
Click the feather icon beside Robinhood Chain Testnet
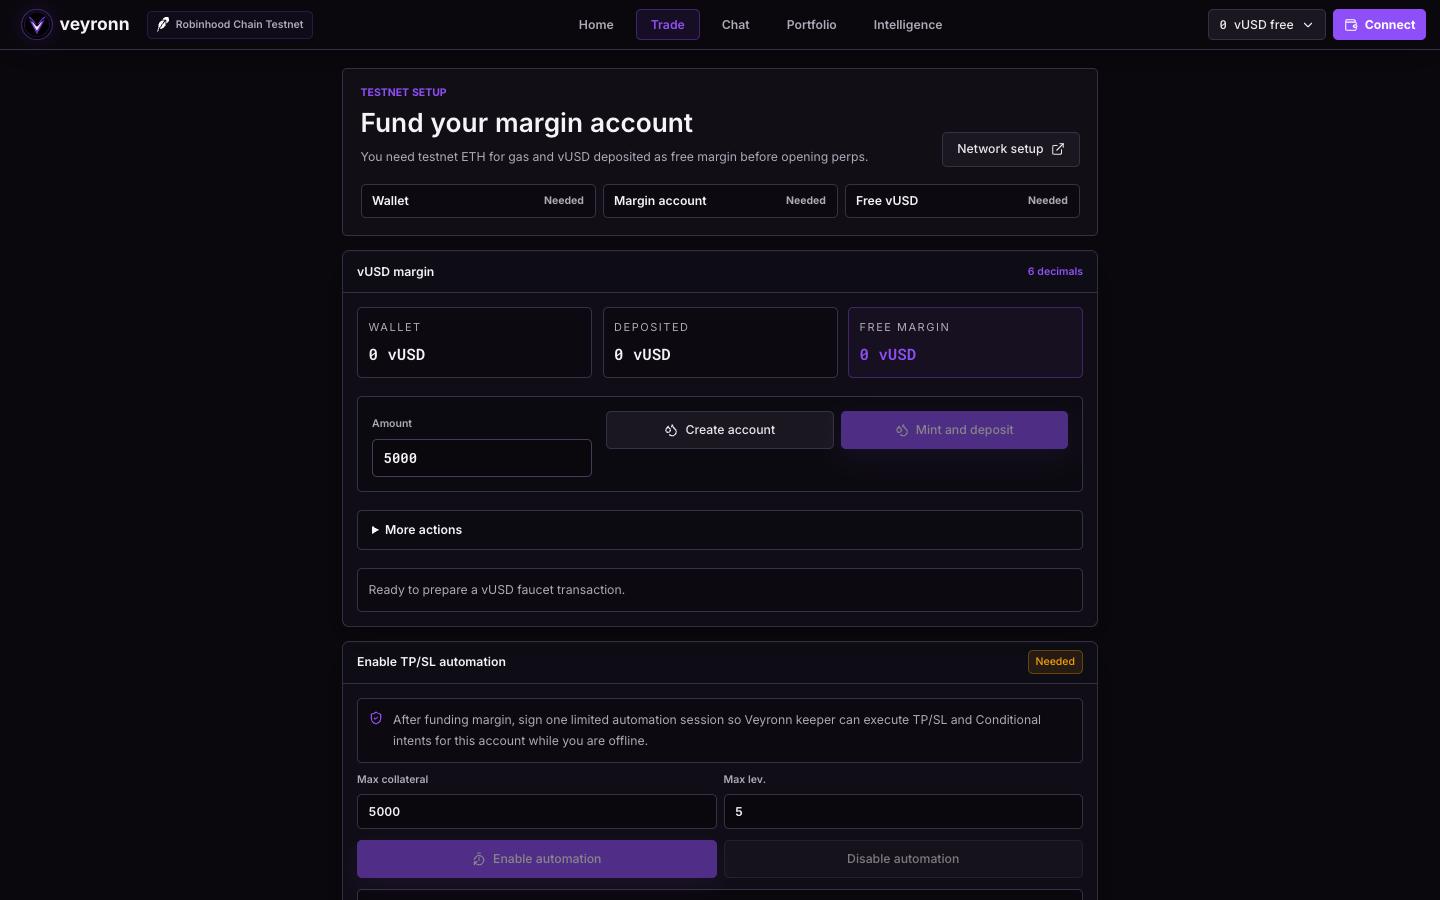click(163, 24)
